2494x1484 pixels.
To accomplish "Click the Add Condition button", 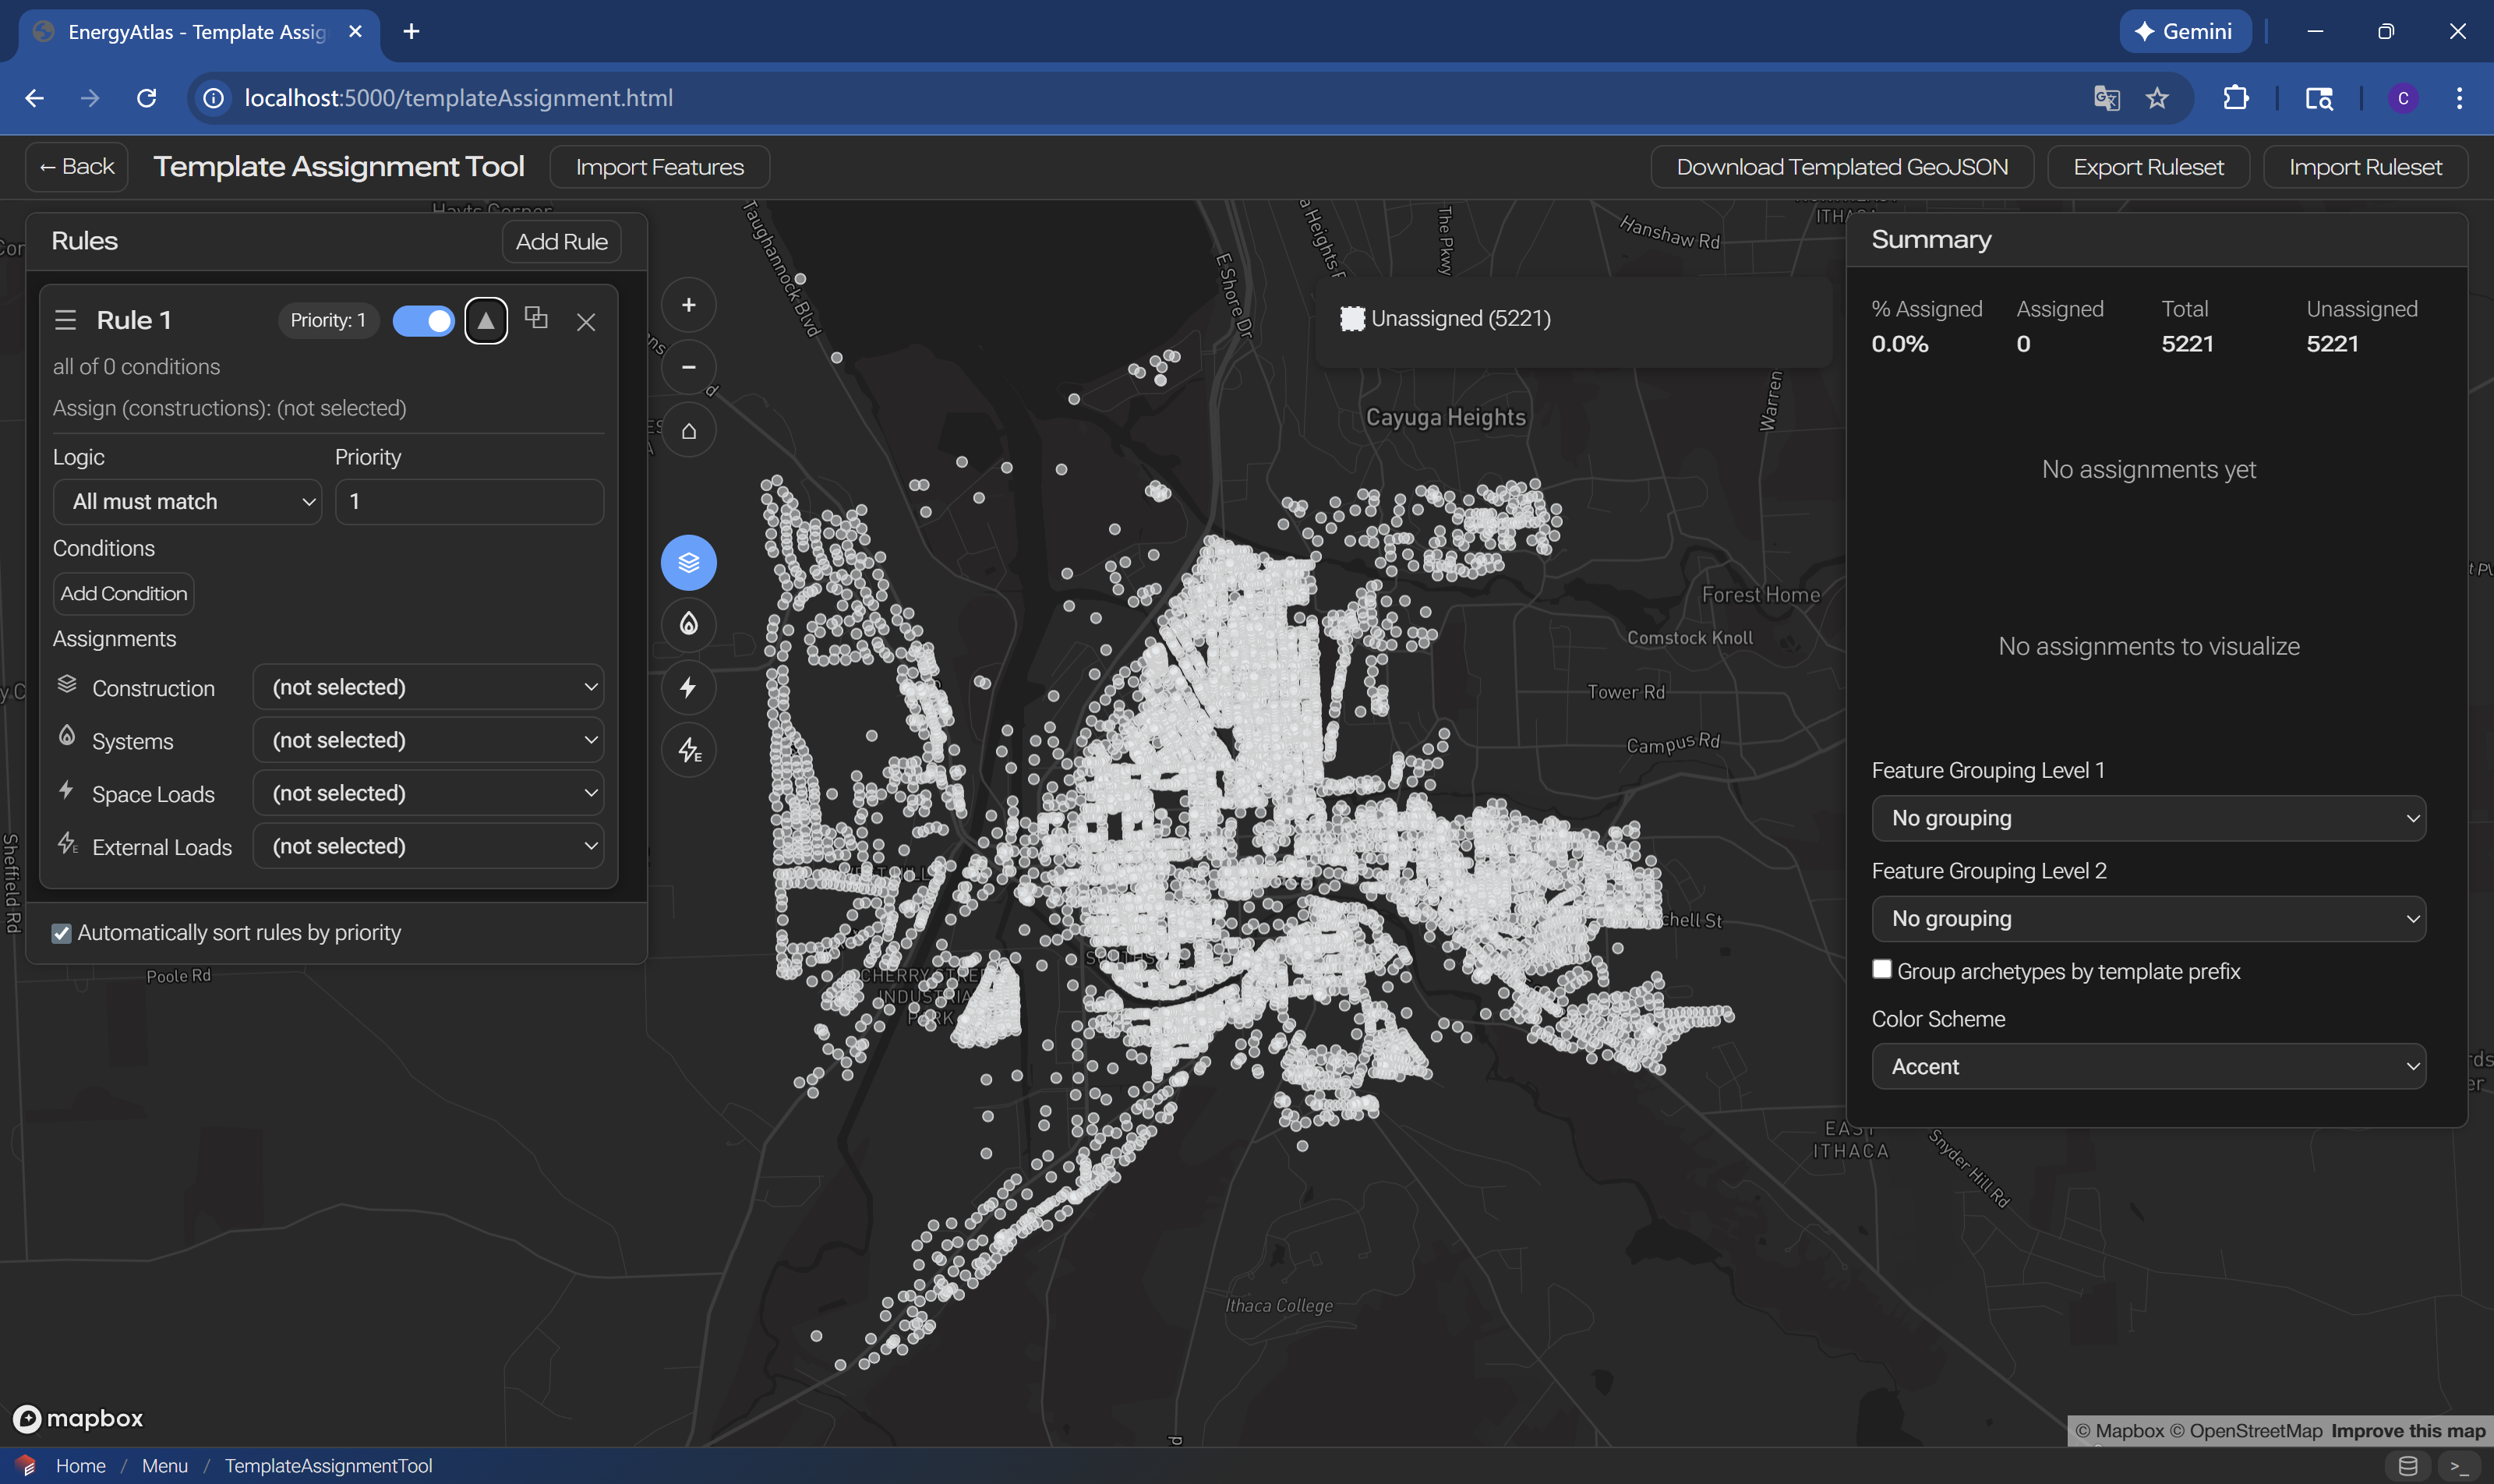I will pyautogui.click(x=123, y=593).
